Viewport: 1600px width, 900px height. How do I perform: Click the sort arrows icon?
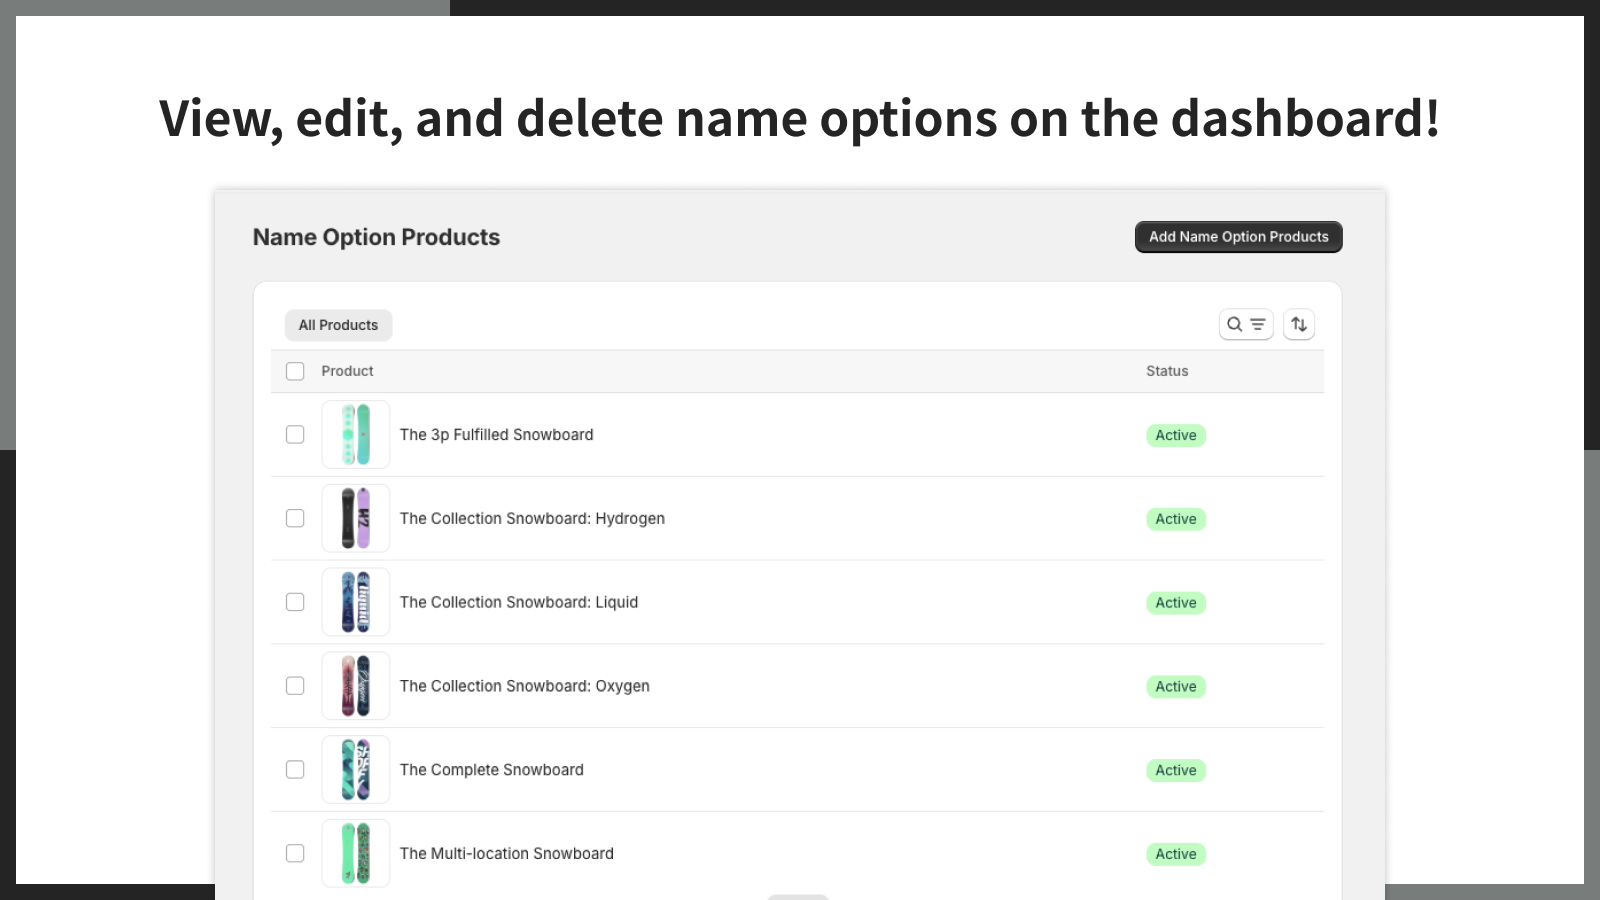point(1298,324)
